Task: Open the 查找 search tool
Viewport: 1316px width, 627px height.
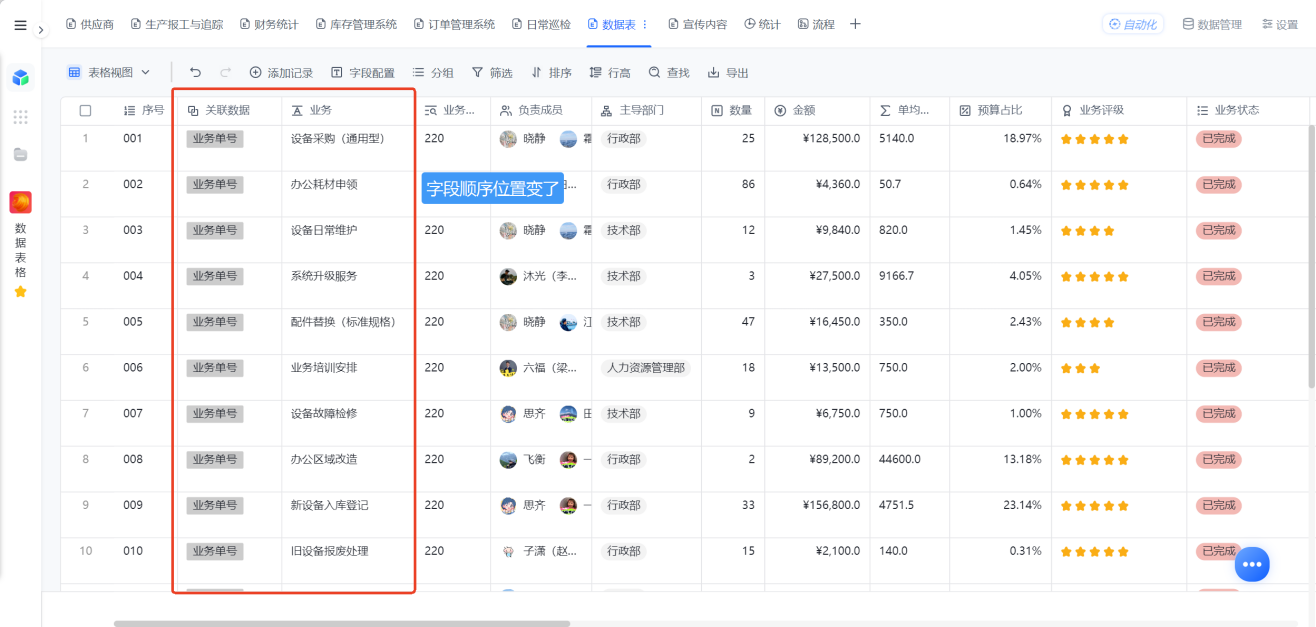Action: point(669,72)
